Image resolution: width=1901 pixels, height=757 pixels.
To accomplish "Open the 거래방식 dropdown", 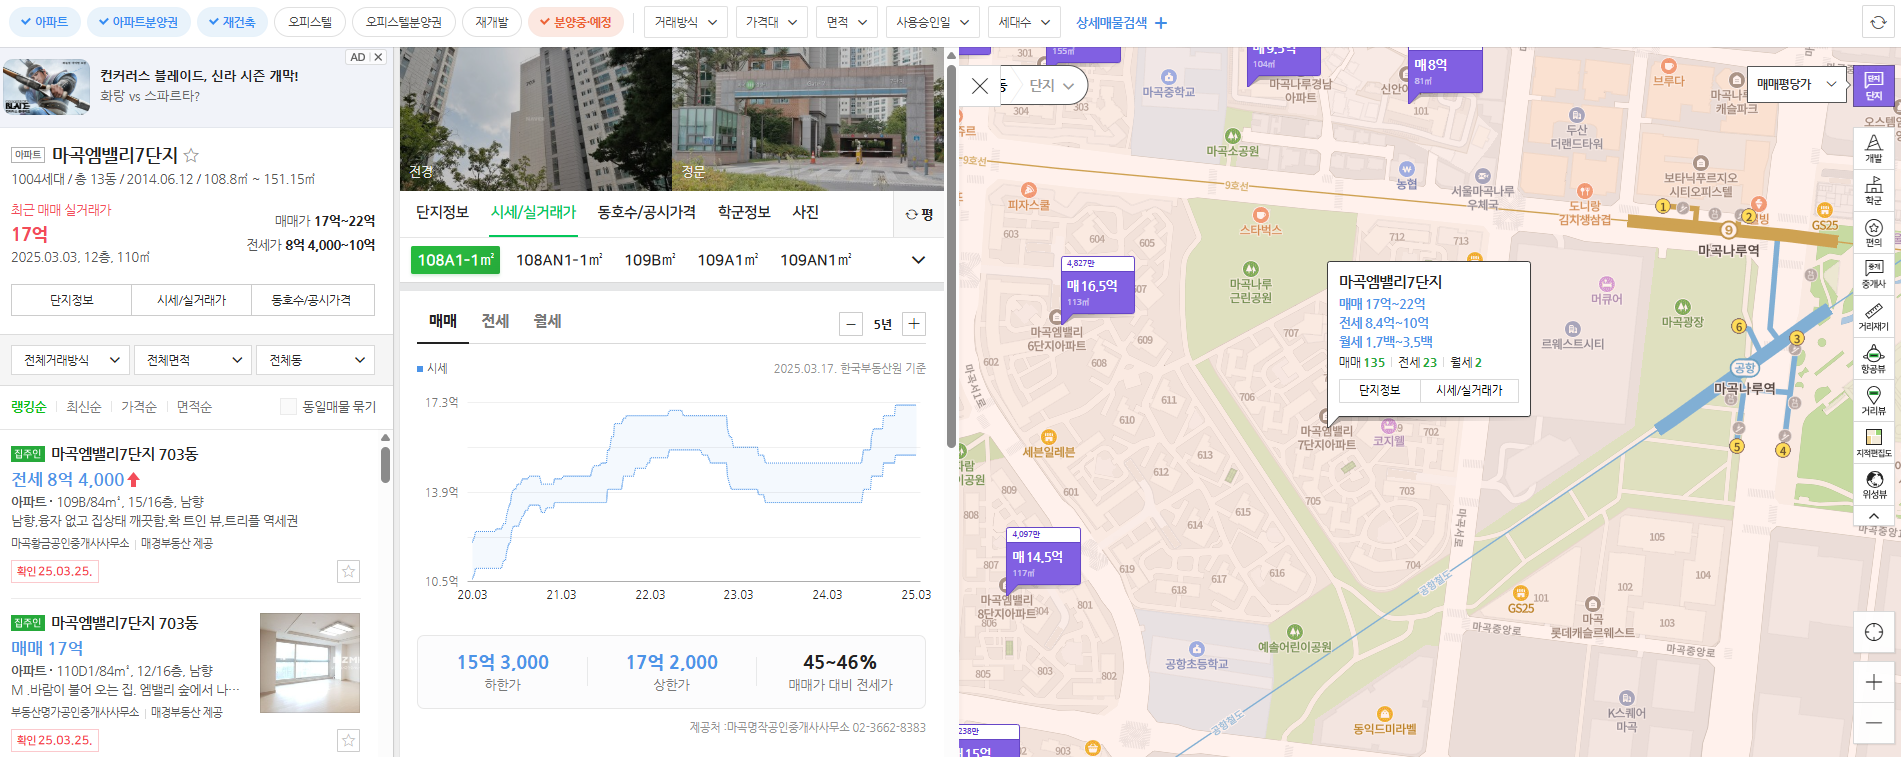I will click(x=686, y=22).
